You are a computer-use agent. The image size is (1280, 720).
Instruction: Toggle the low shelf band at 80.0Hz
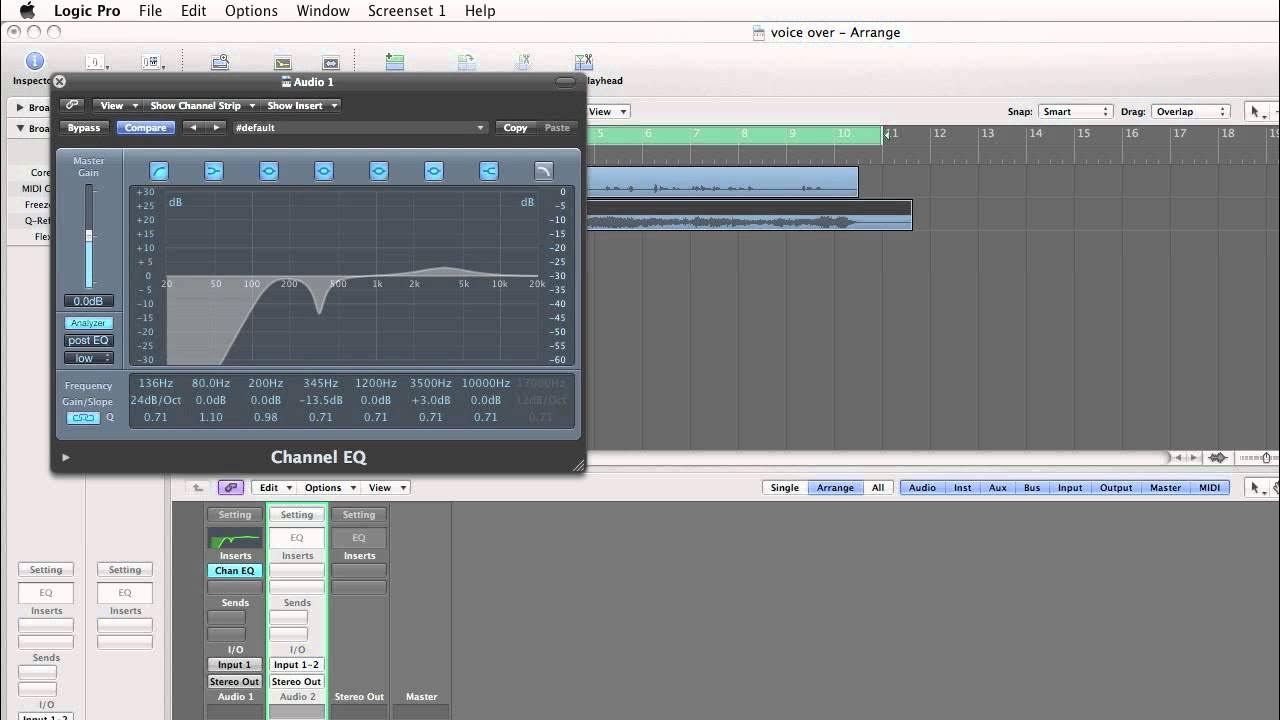214,171
